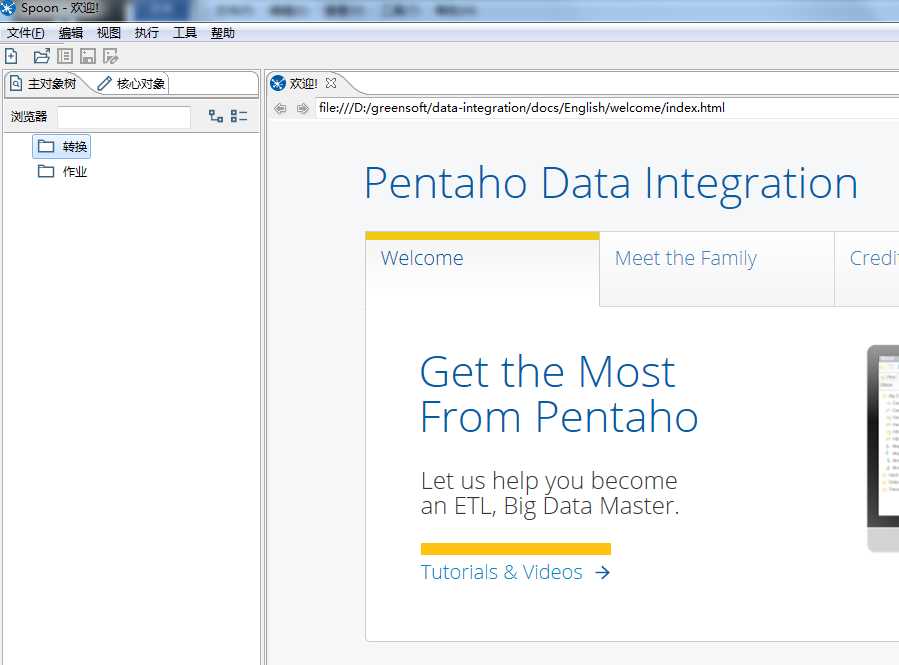Click the Spoon application icon in title bar
The height and width of the screenshot is (665, 899).
(x=8, y=8)
